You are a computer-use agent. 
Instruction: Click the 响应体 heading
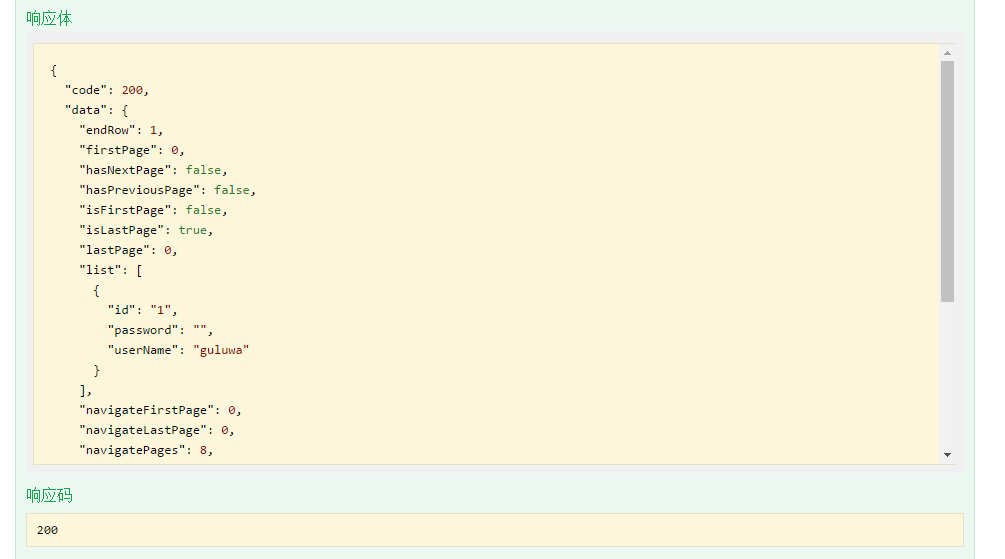49,19
